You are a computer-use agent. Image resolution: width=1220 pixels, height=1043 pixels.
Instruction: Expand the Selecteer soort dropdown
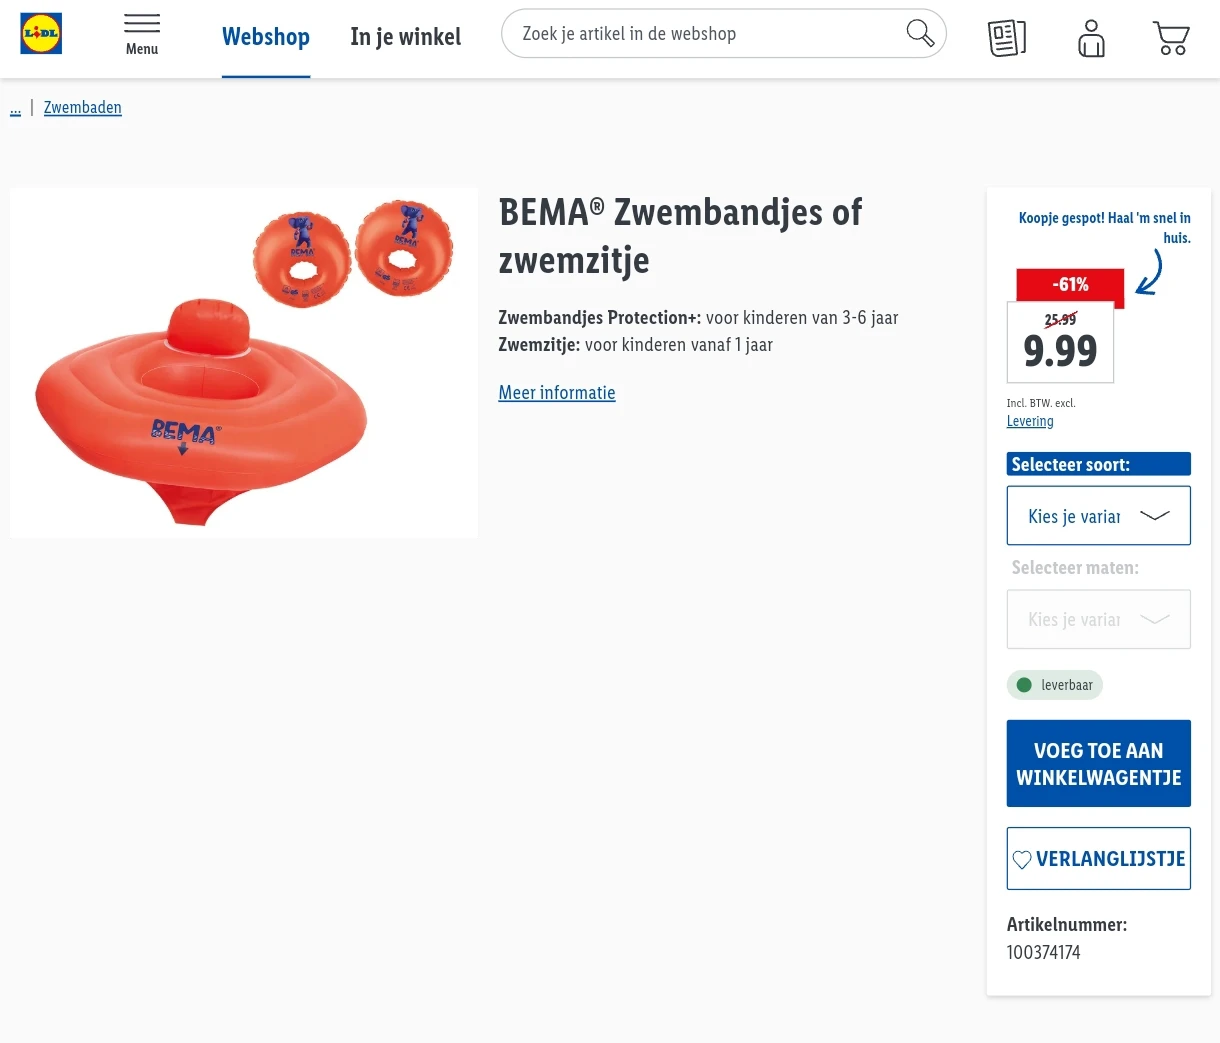(1098, 516)
